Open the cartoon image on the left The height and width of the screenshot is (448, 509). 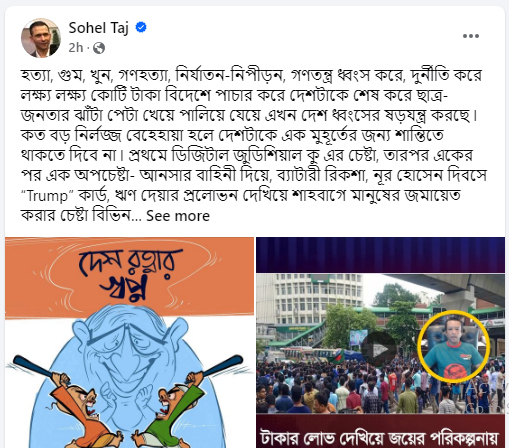[x=129, y=342]
